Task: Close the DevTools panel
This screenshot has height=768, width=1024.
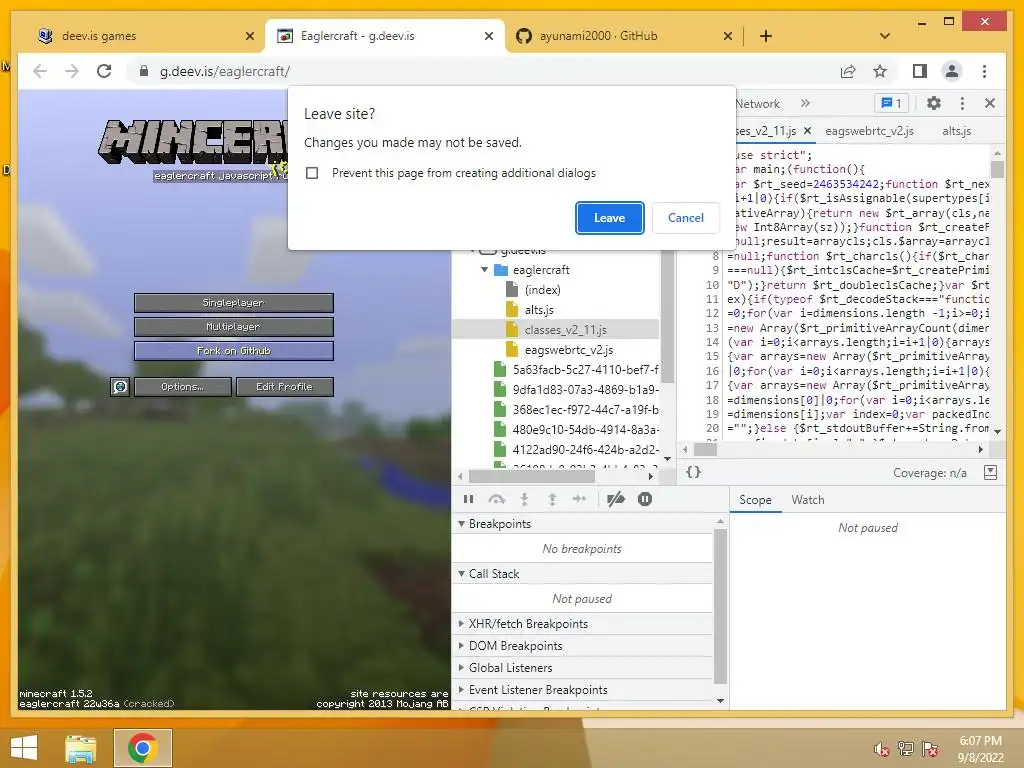Action: 990,103
